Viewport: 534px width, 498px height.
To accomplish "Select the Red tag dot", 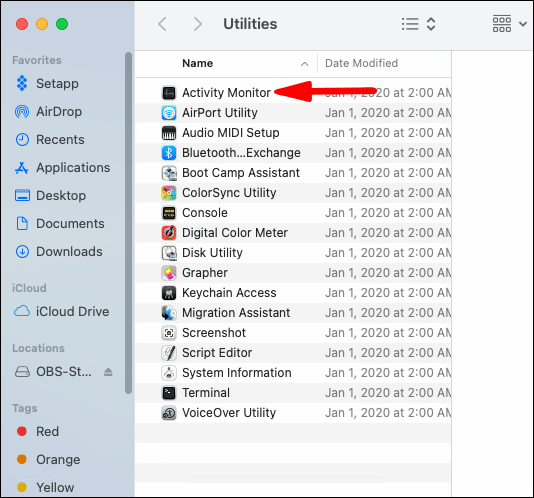I will coord(22,431).
